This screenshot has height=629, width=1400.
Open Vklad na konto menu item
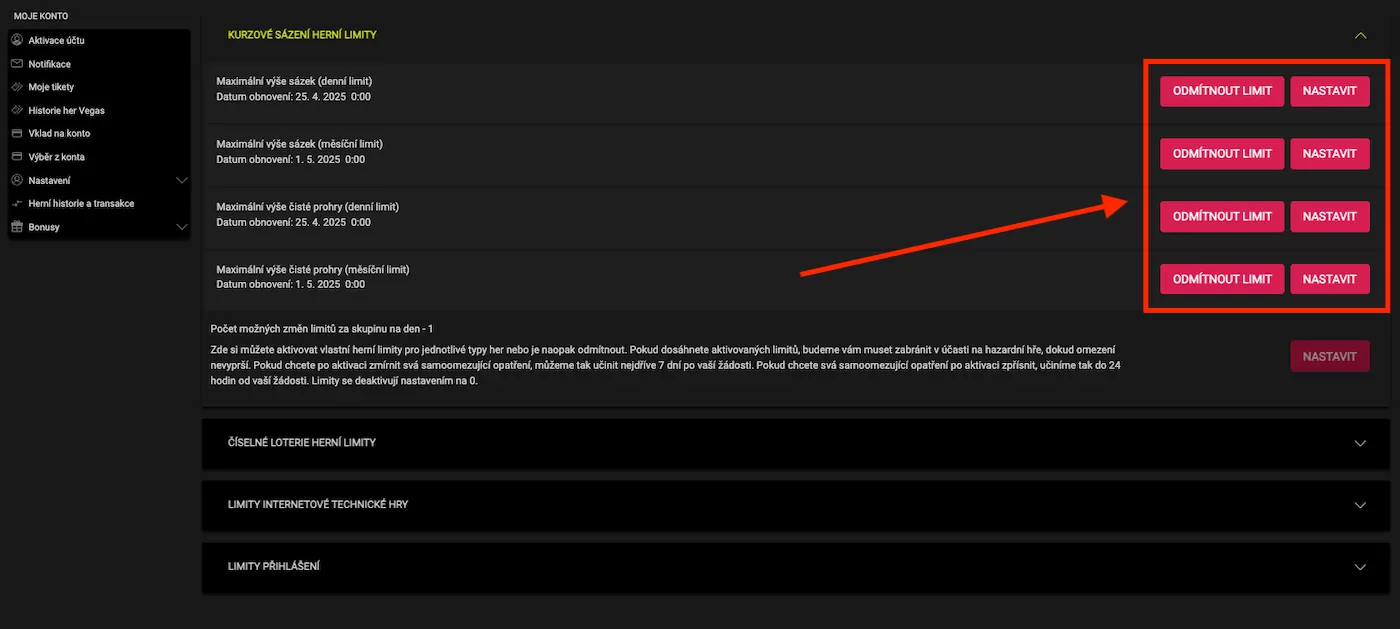[59, 133]
